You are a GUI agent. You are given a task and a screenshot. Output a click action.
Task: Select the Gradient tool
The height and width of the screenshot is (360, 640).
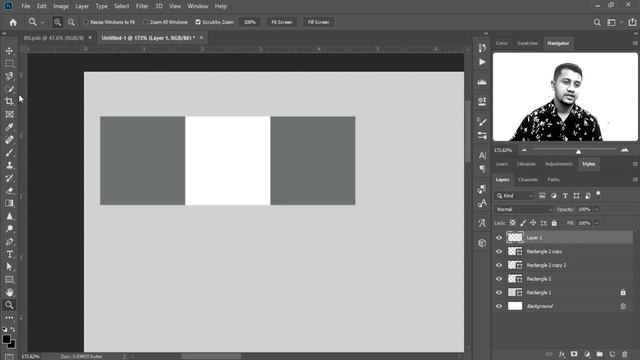point(9,203)
